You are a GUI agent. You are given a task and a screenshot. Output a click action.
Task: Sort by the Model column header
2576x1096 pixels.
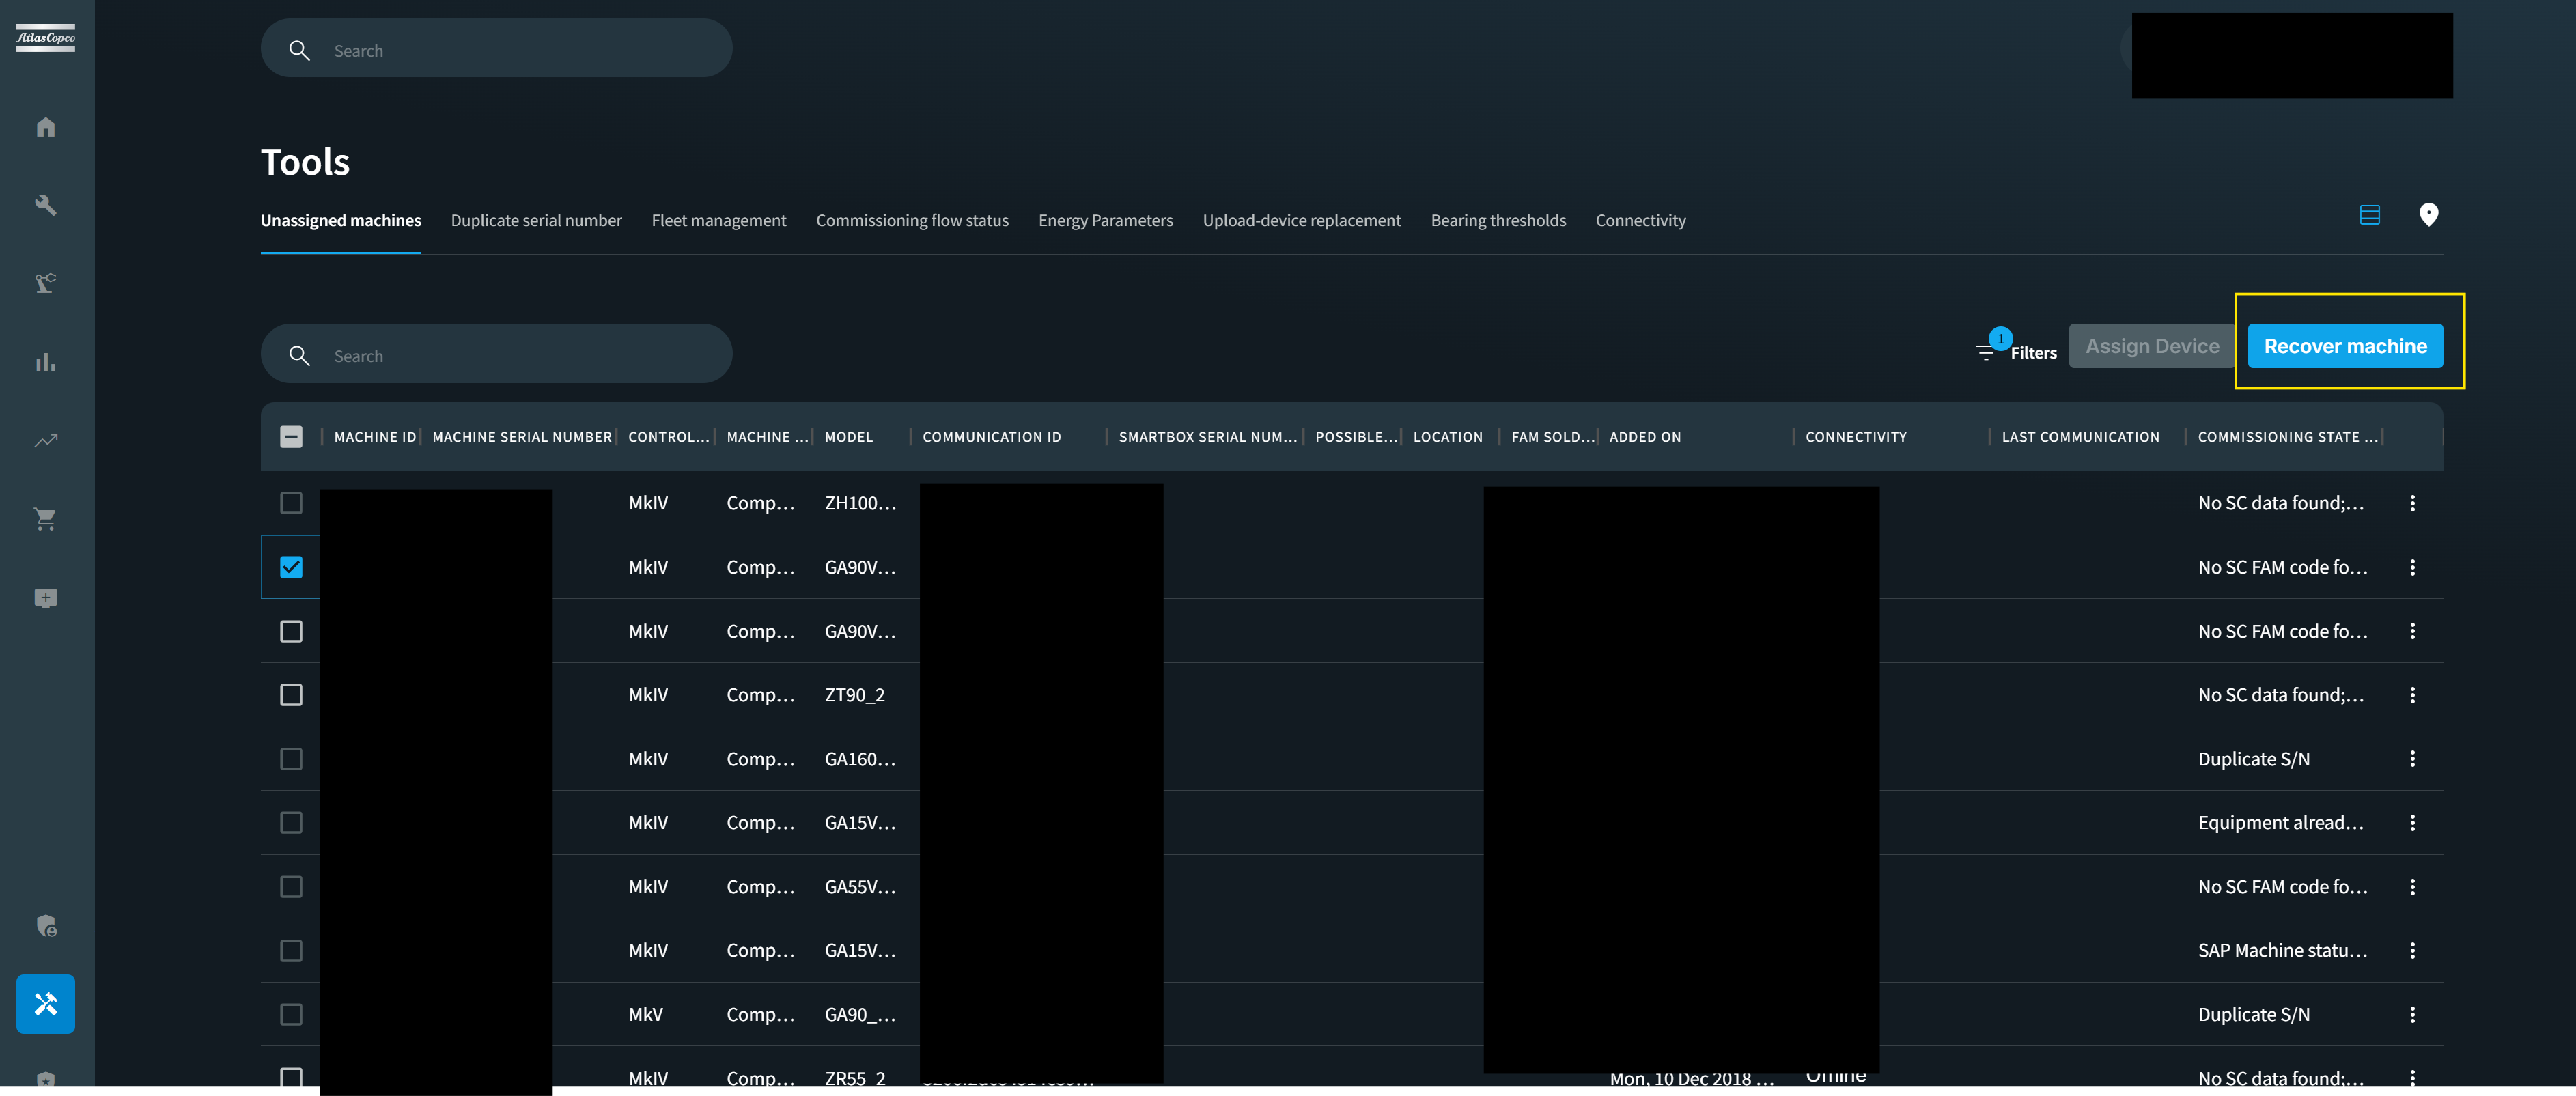coord(848,437)
